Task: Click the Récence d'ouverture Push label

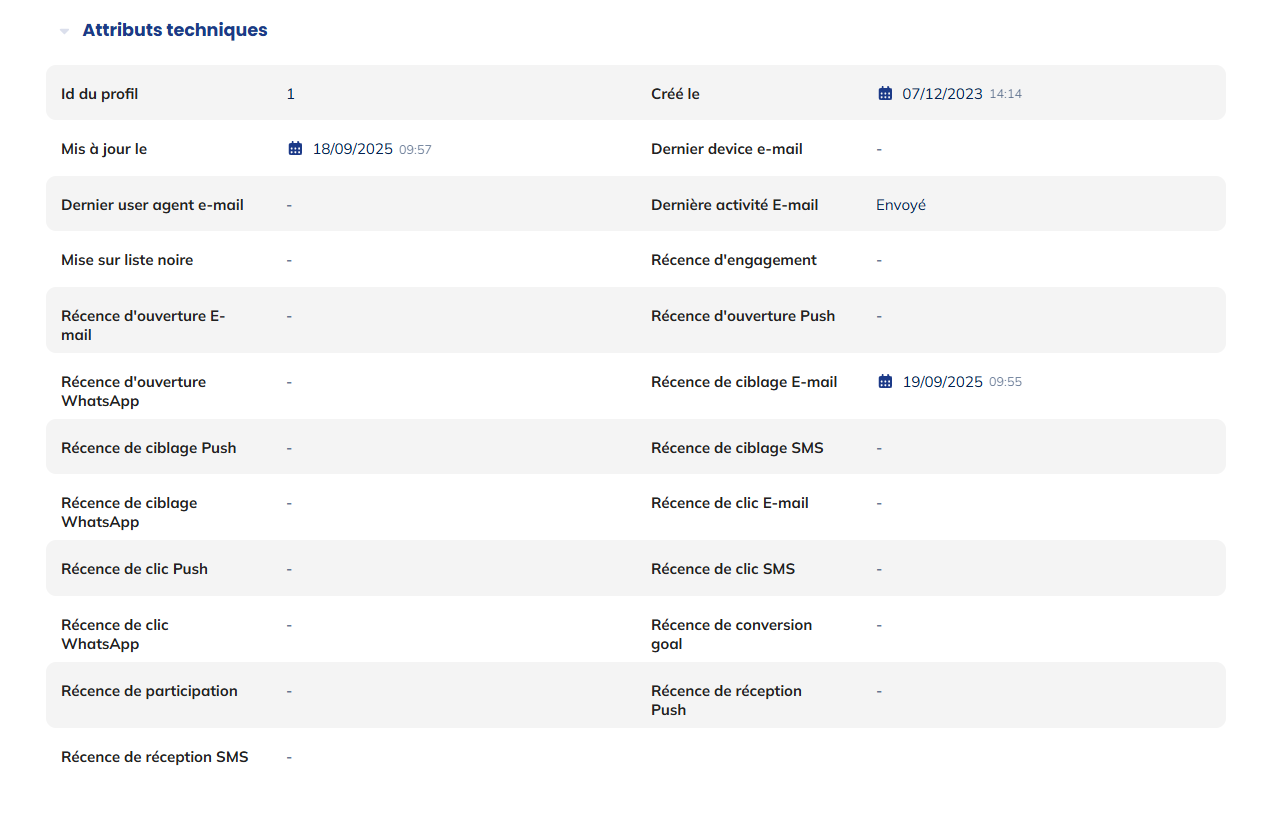Action: pos(743,316)
